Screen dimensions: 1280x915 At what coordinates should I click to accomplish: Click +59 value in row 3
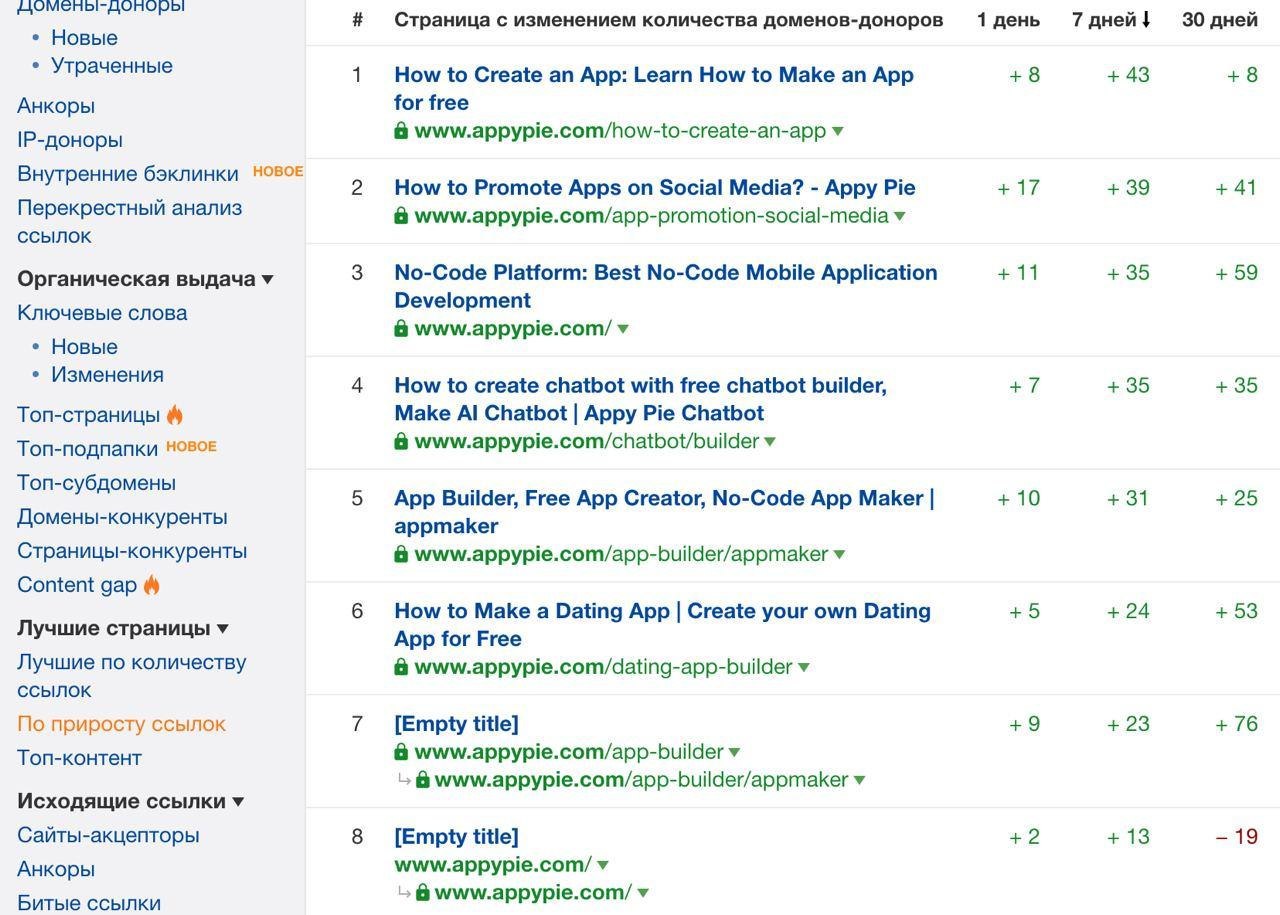[1236, 272]
